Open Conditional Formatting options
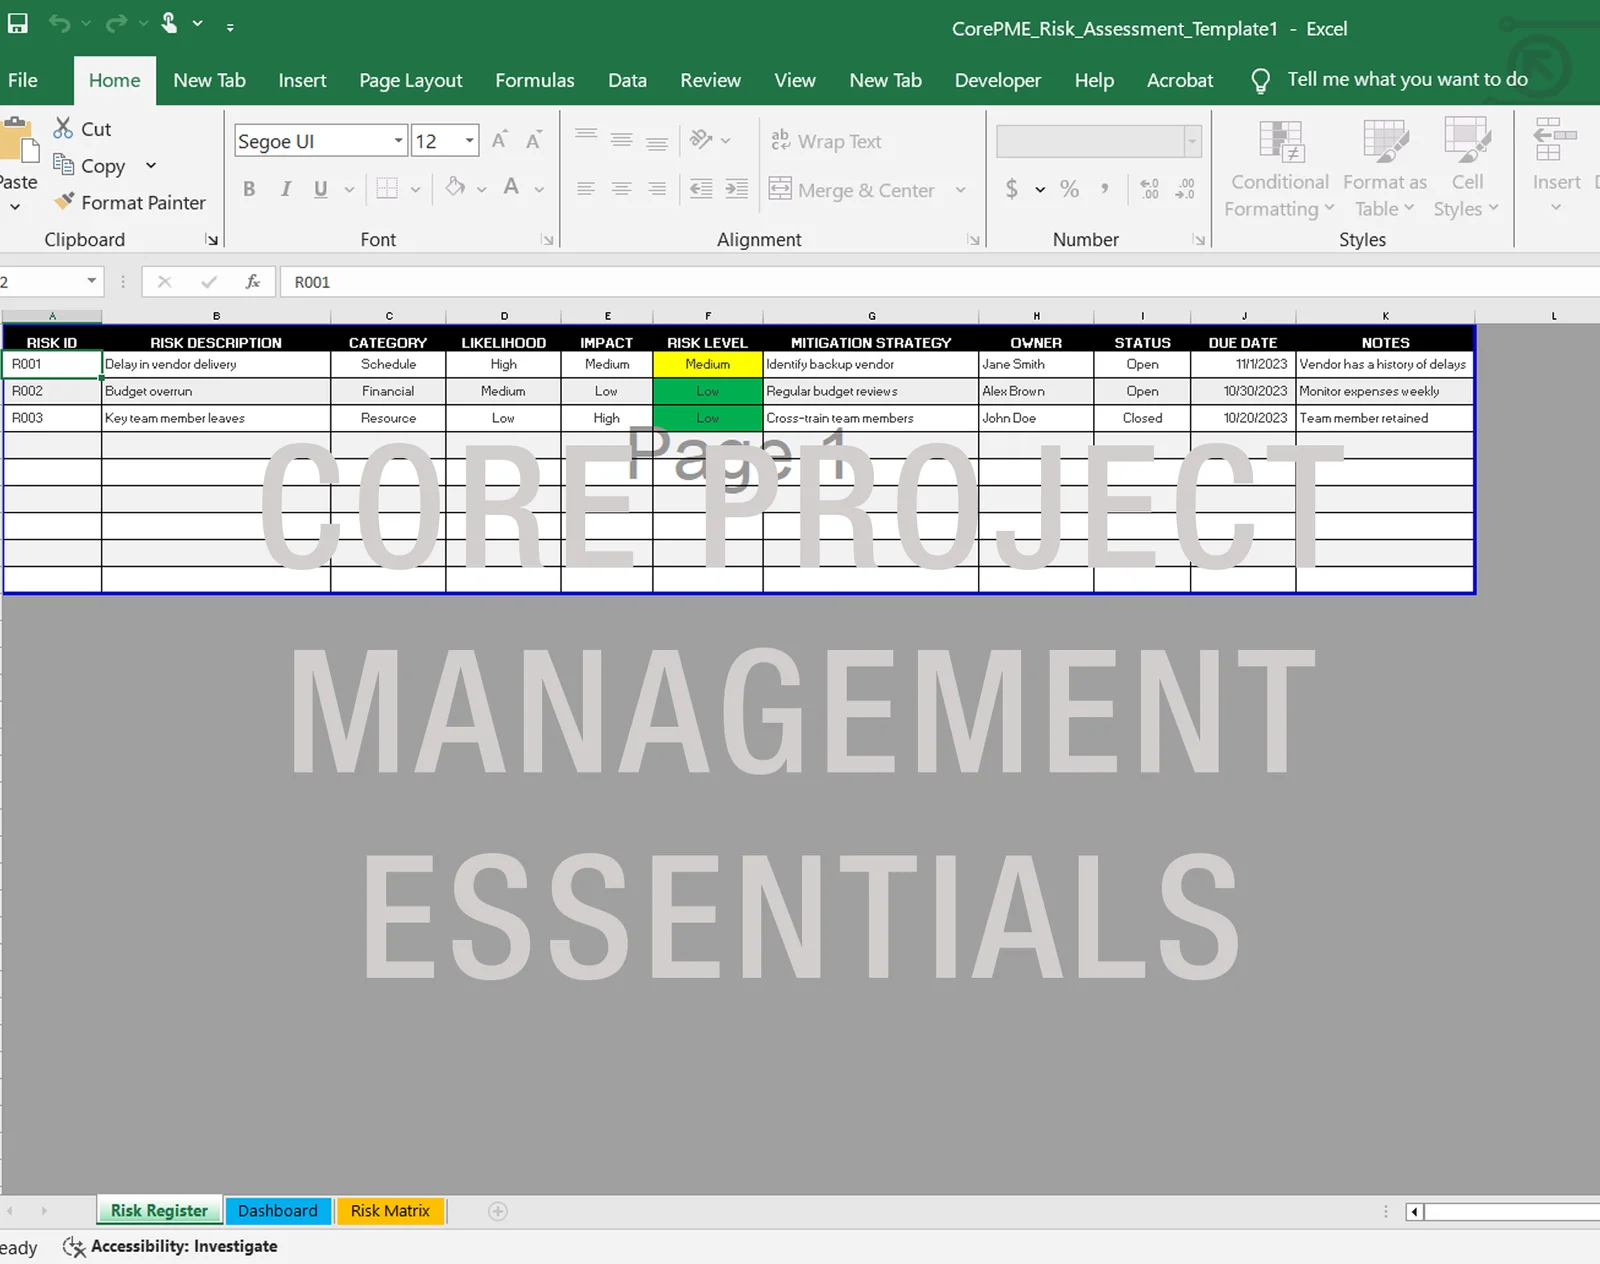Viewport: 1600px width, 1264px height. tap(1279, 168)
